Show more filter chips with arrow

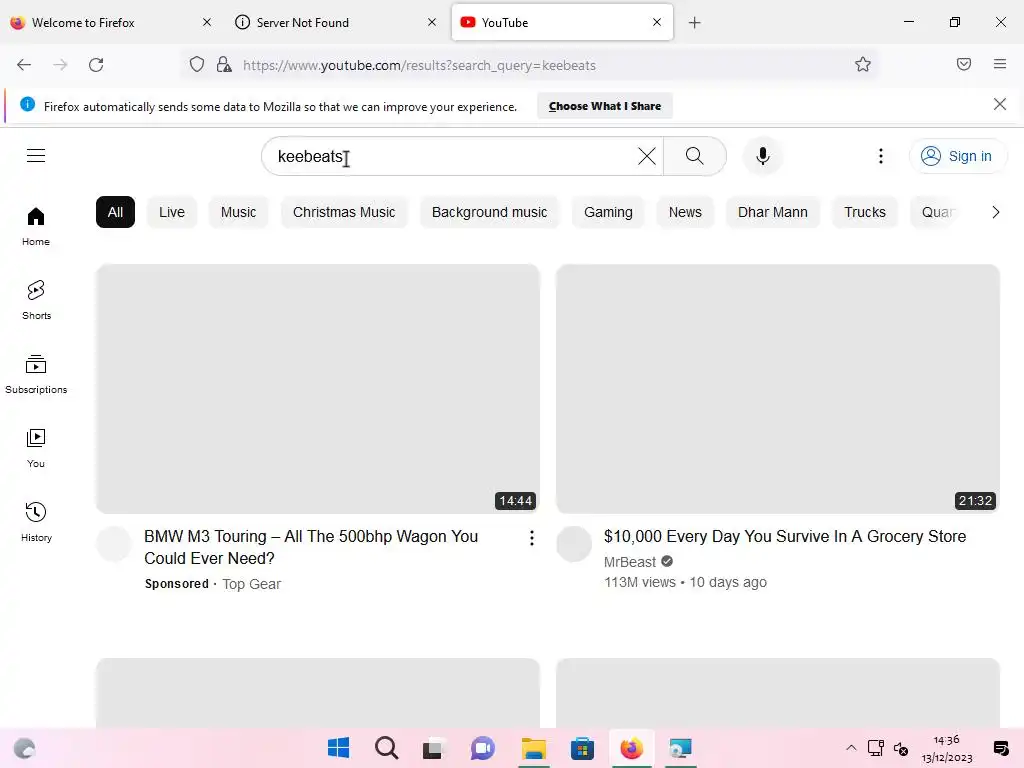[995, 212]
